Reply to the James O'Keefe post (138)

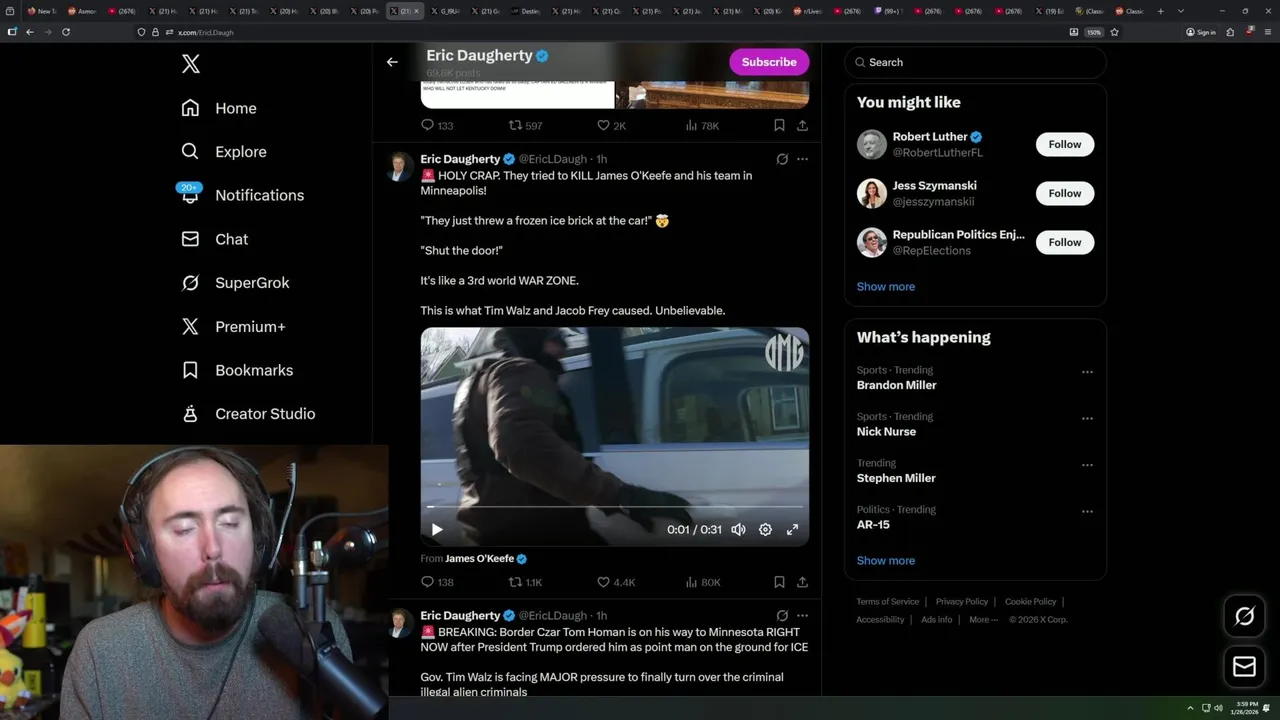(437, 582)
